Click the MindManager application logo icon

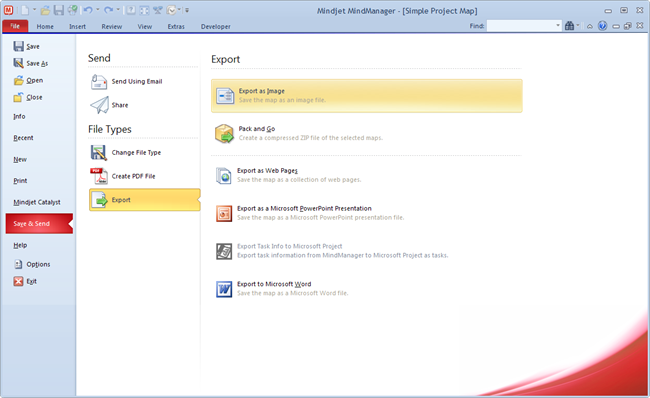(x=8, y=10)
